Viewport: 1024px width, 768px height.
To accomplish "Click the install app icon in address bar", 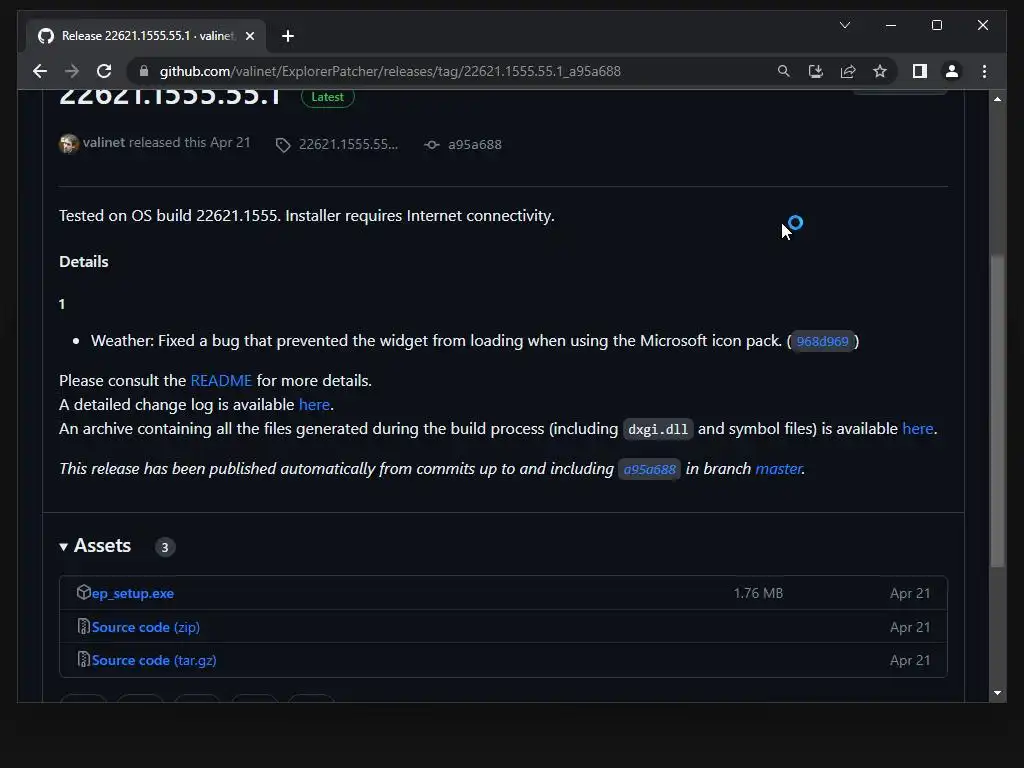I will (816, 71).
